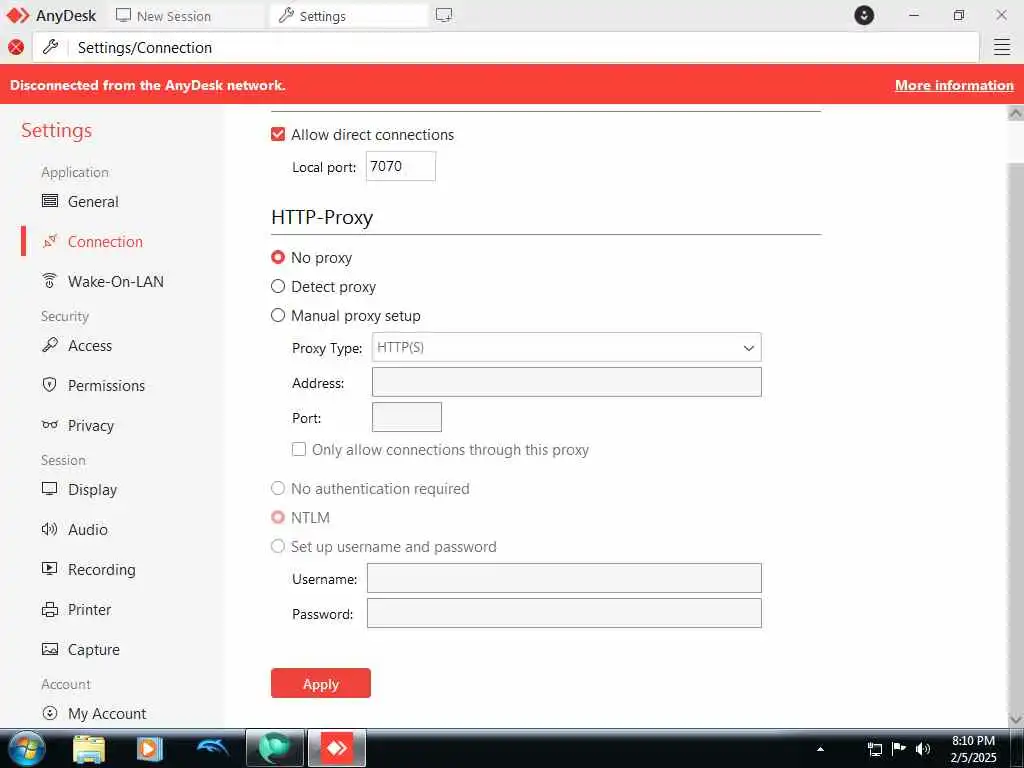Uncheck Allow direct connections

[278, 134]
